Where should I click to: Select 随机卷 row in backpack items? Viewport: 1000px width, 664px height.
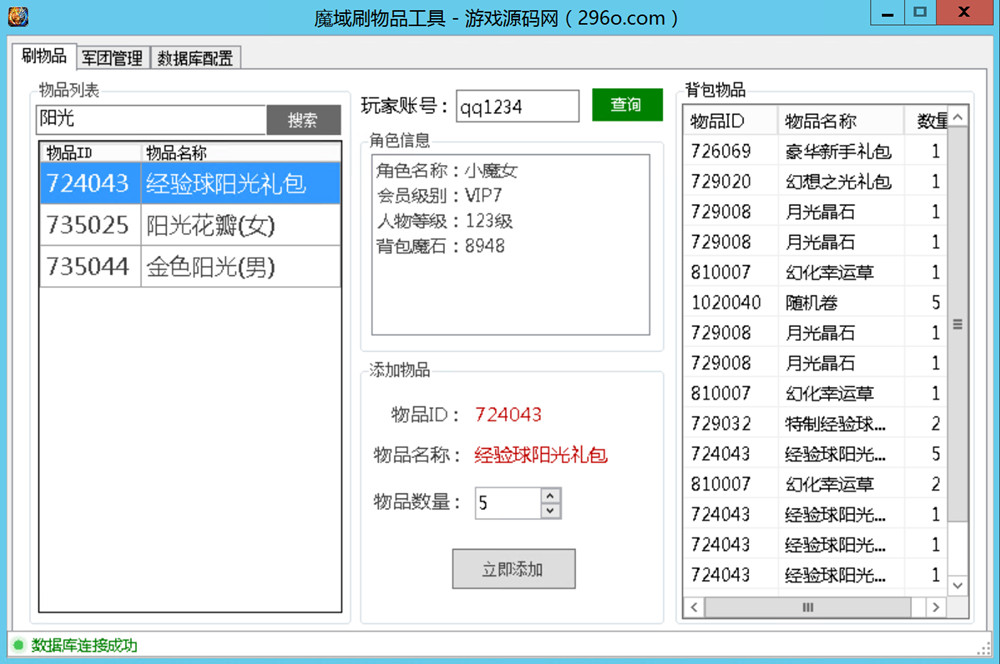click(x=810, y=302)
